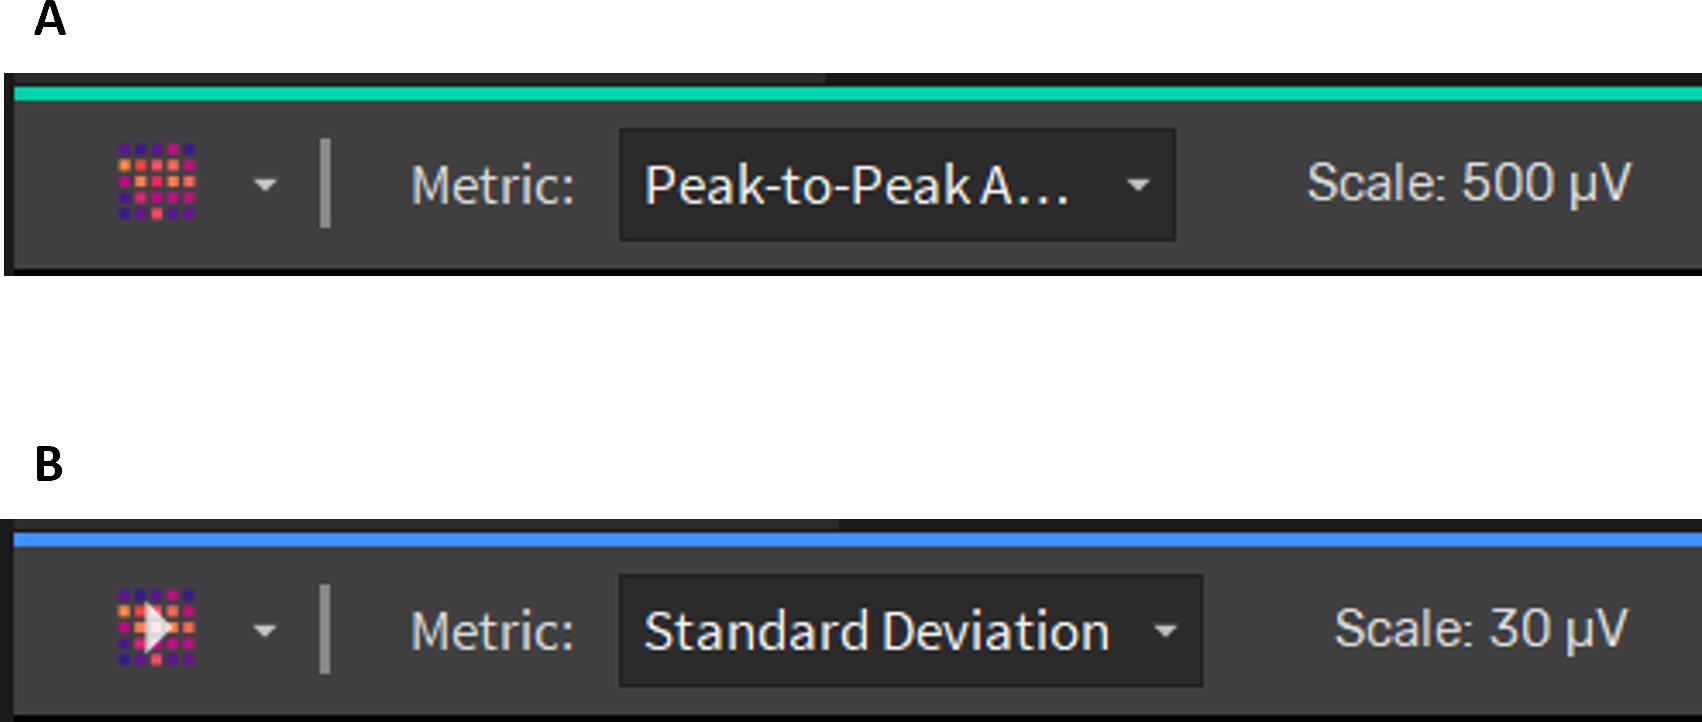Select the Scale: 500 µV readout
The height and width of the screenshot is (722, 1702).
(x=1469, y=184)
